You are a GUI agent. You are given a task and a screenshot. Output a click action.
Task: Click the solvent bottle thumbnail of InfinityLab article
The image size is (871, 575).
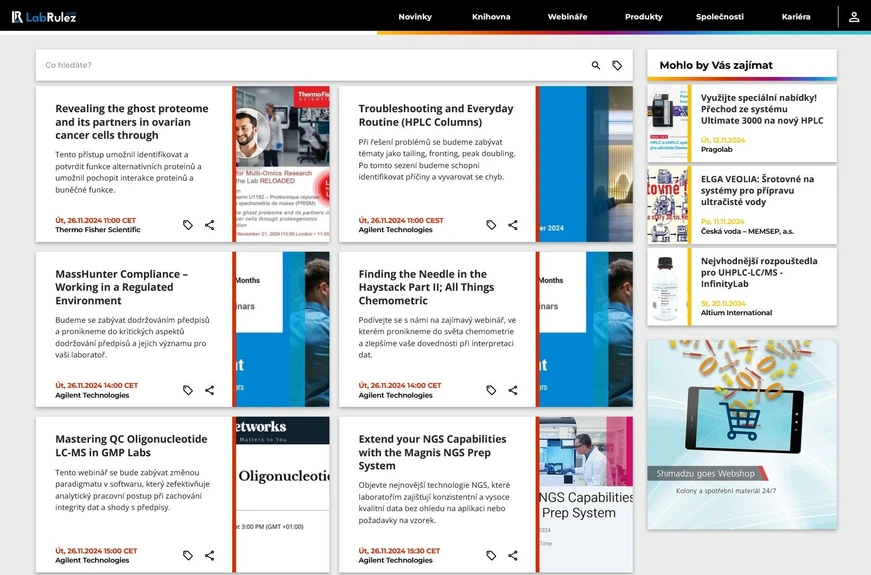(667, 287)
